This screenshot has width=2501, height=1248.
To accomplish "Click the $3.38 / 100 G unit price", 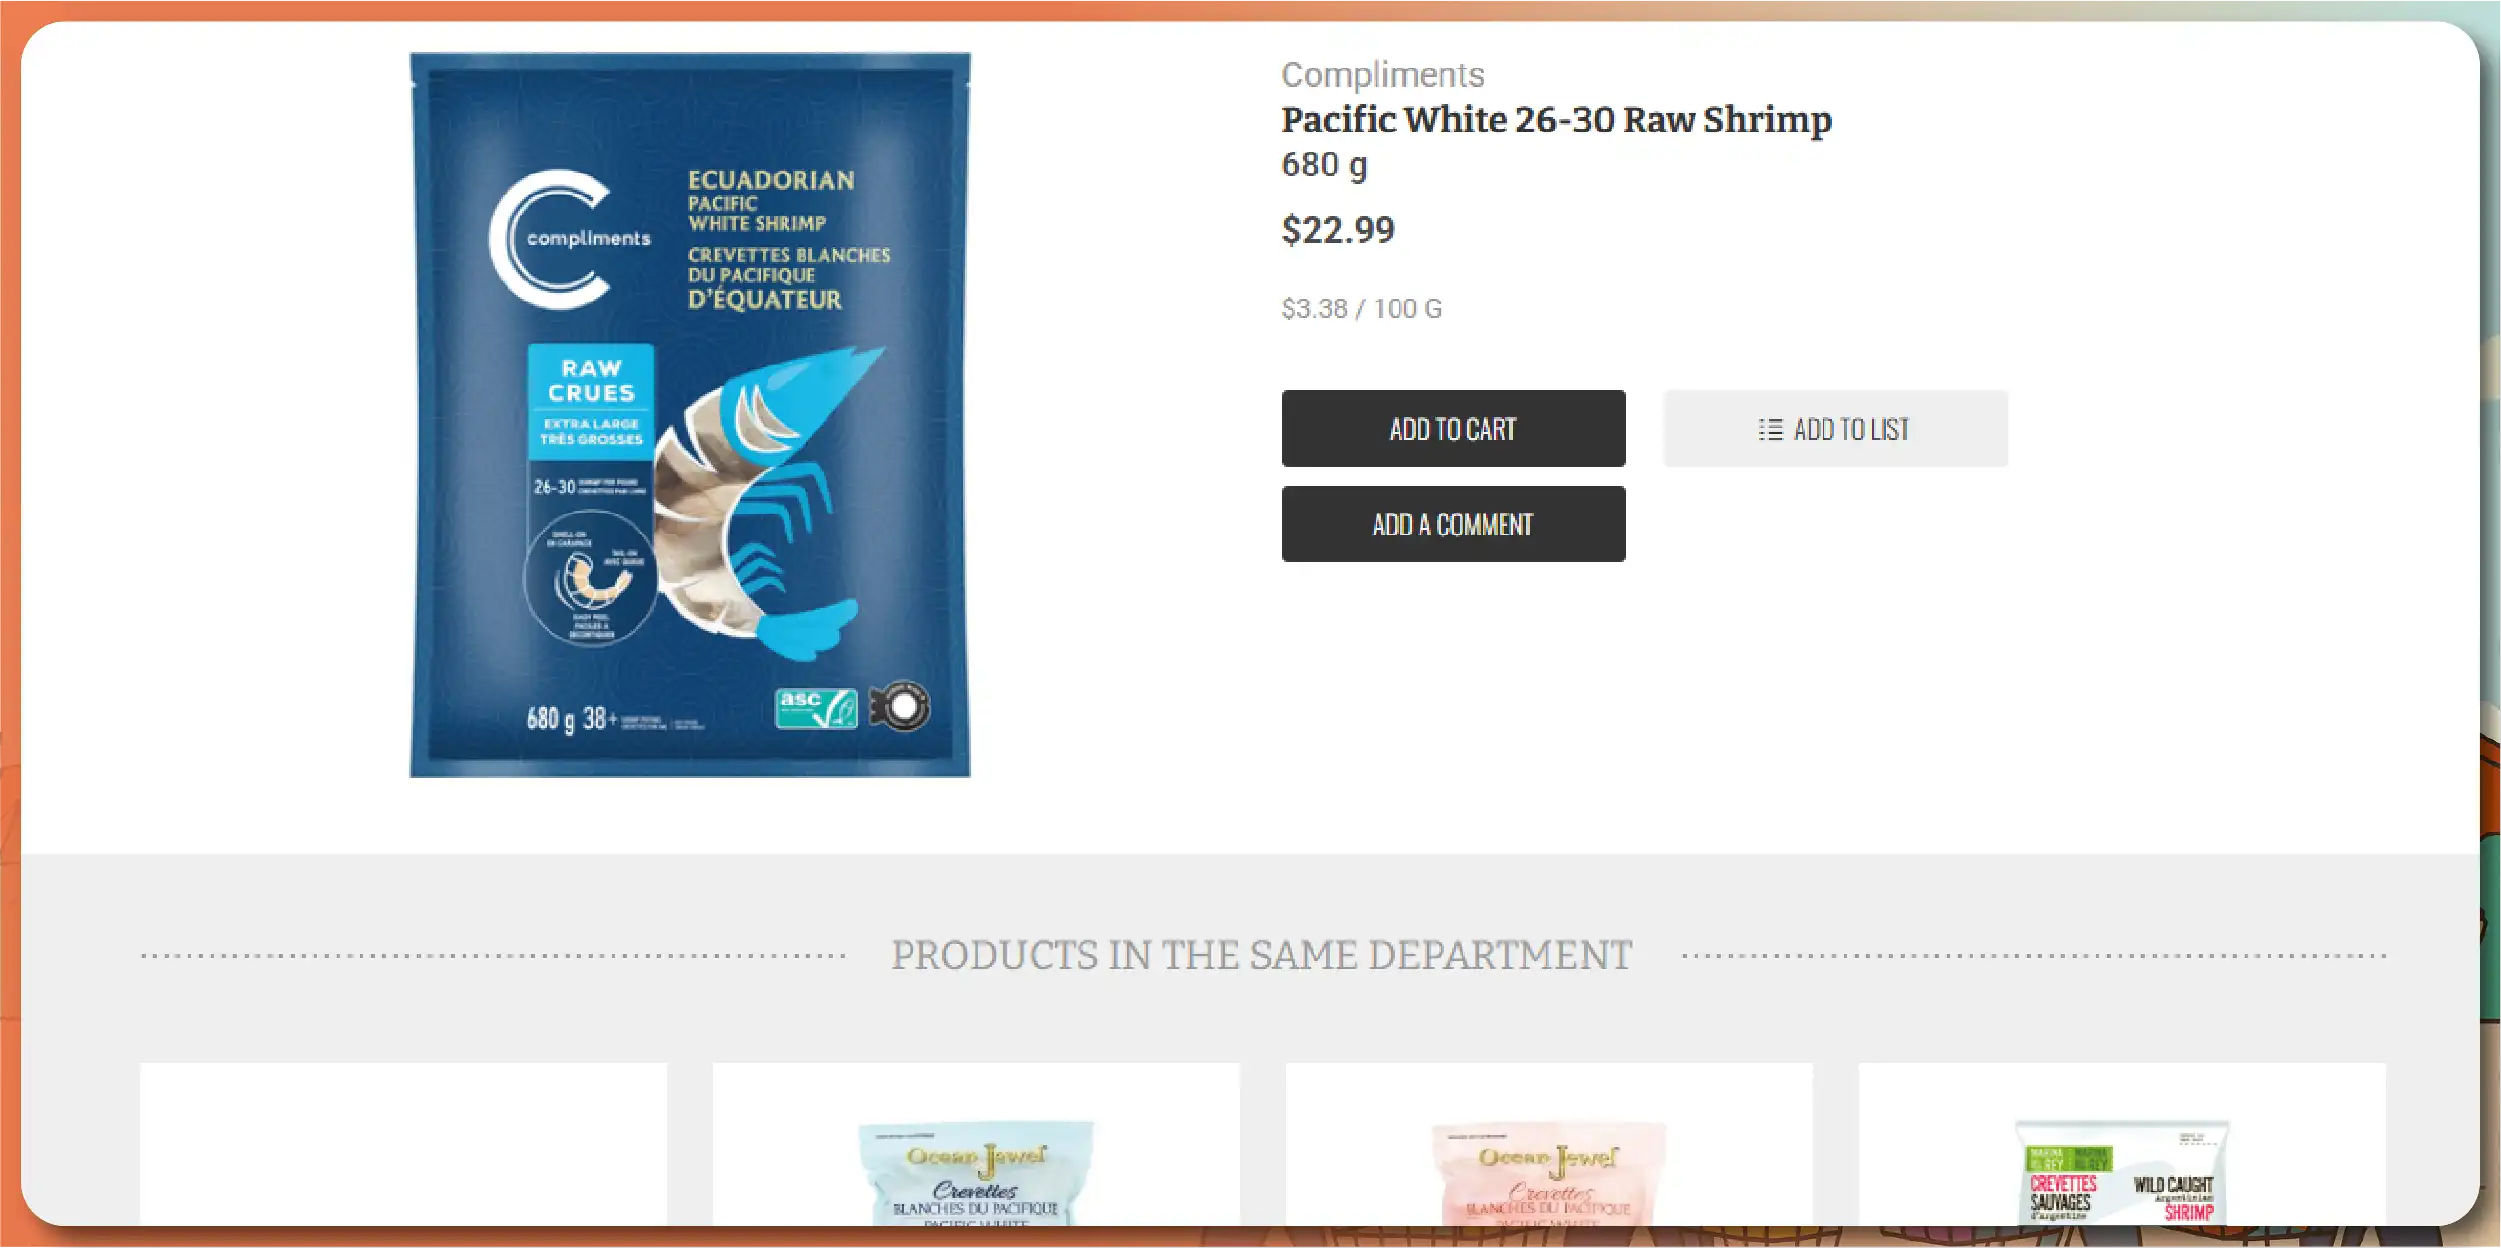I will (x=1361, y=308).
